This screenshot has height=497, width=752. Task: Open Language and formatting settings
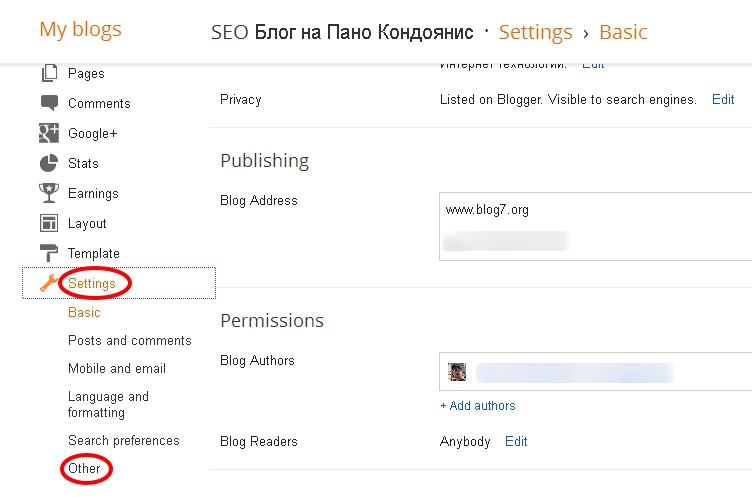[108, 404]
